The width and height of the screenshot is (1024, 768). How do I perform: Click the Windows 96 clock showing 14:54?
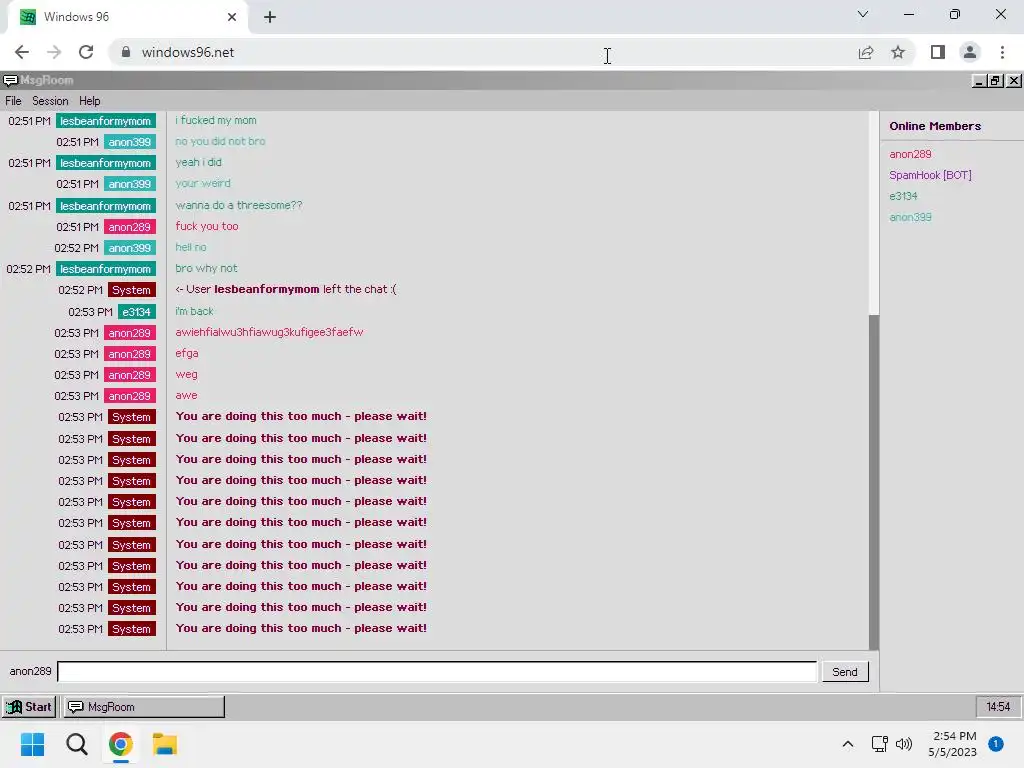pyautogui.click(x=997, y=707)
